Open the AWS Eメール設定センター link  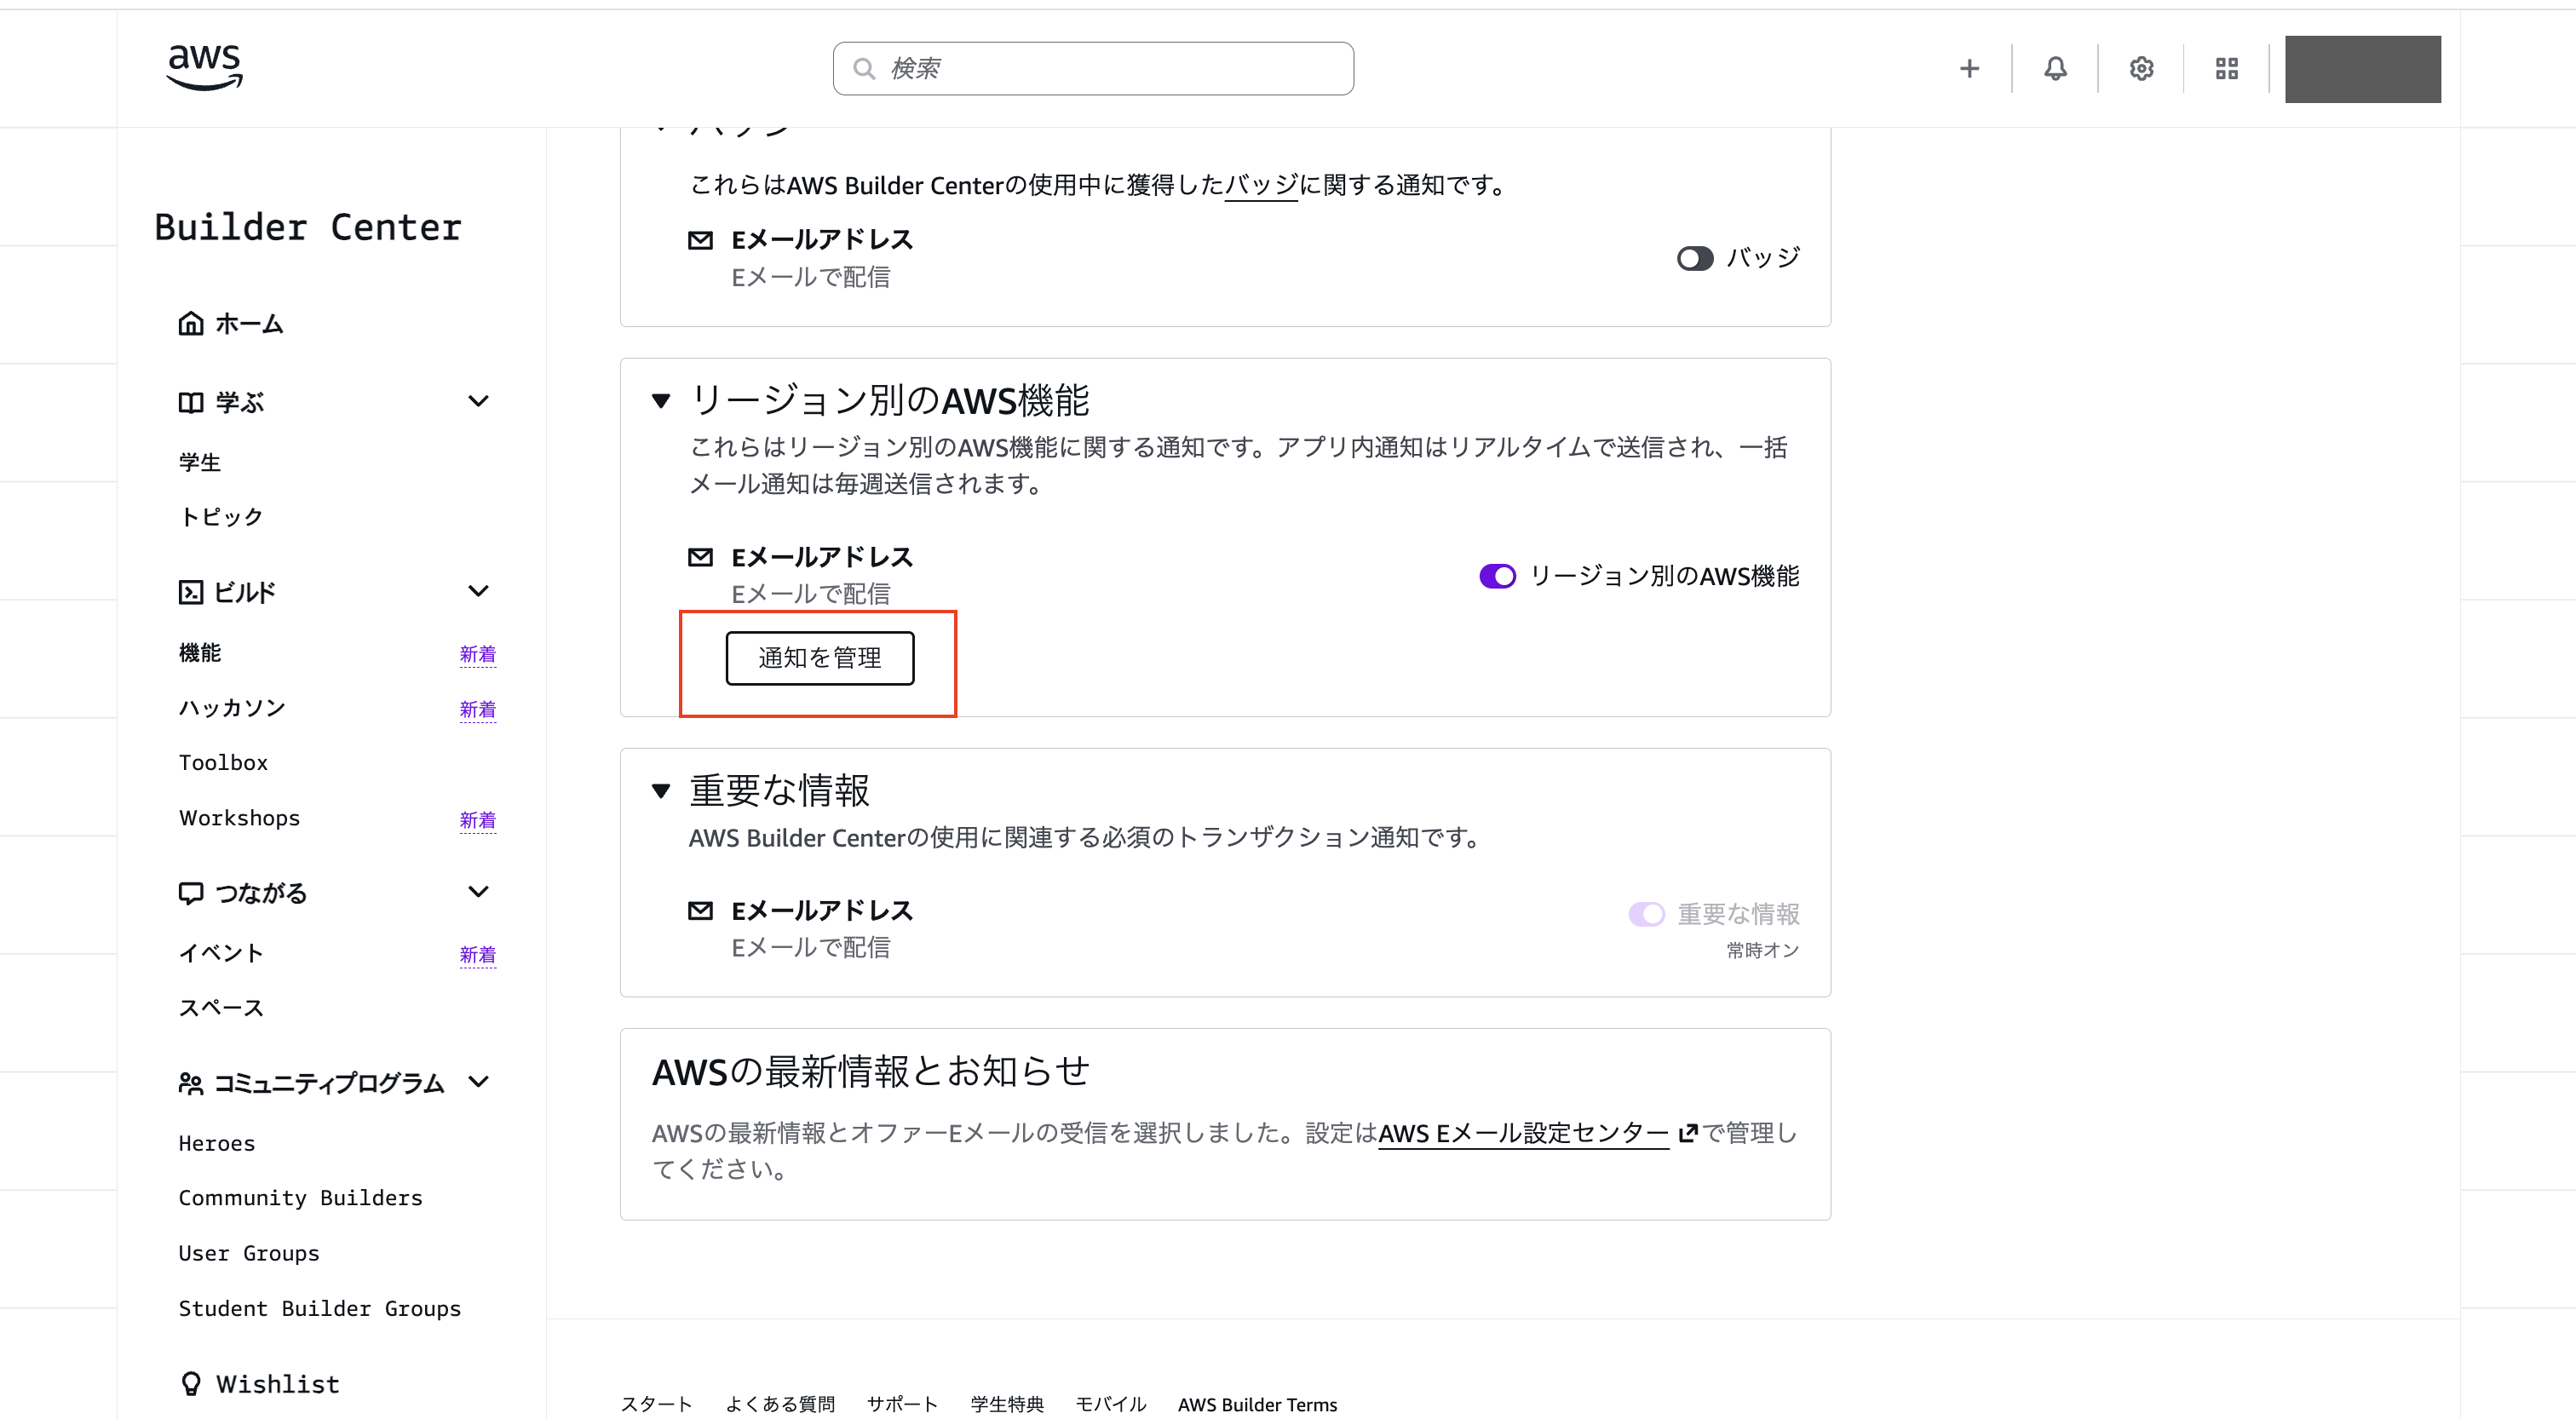(1523, 1133)
